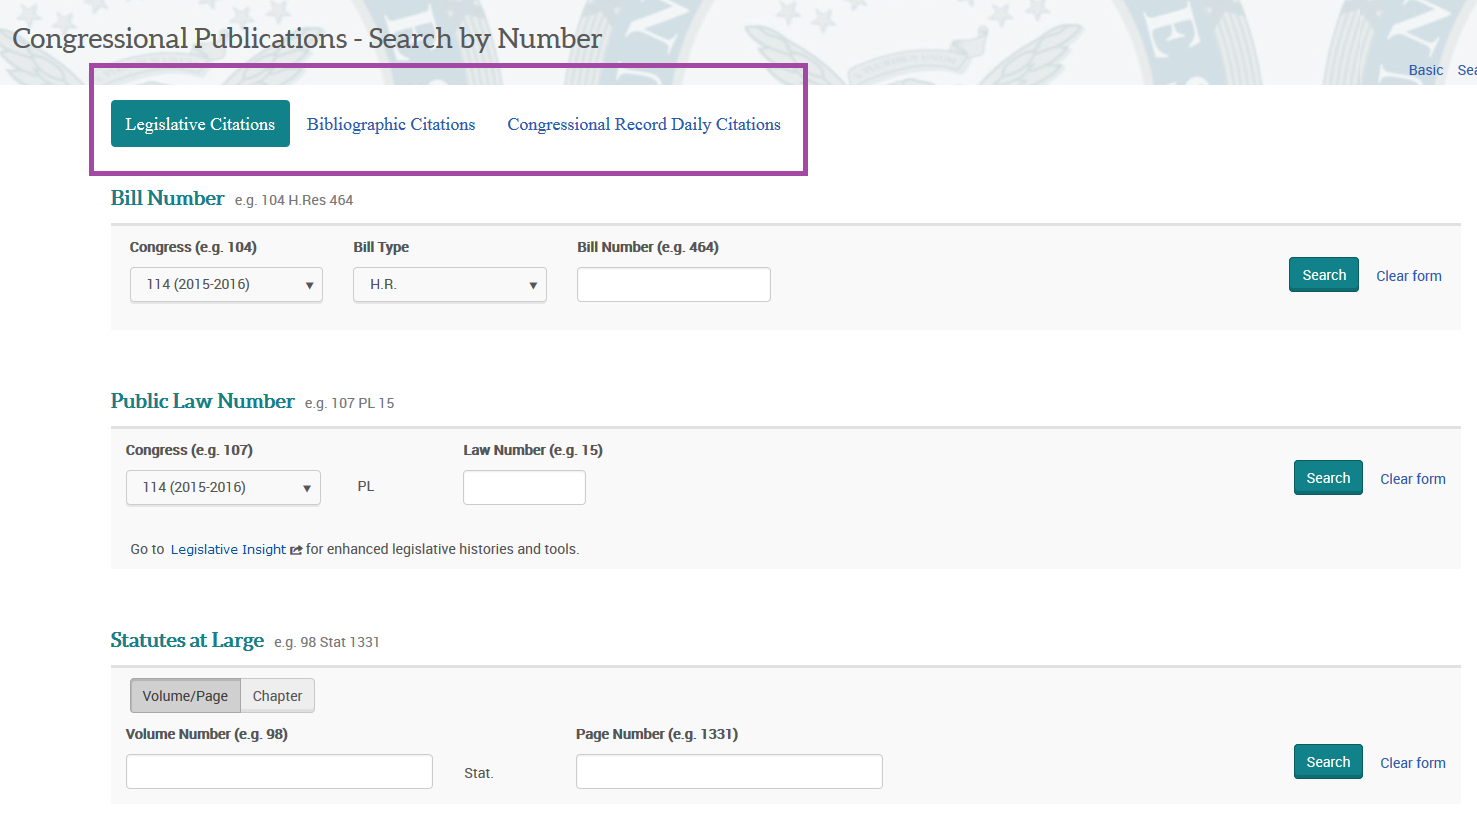Click the Statutes at Large heading
Viewport: 1477px width, 827px height.
click(187, 640)
